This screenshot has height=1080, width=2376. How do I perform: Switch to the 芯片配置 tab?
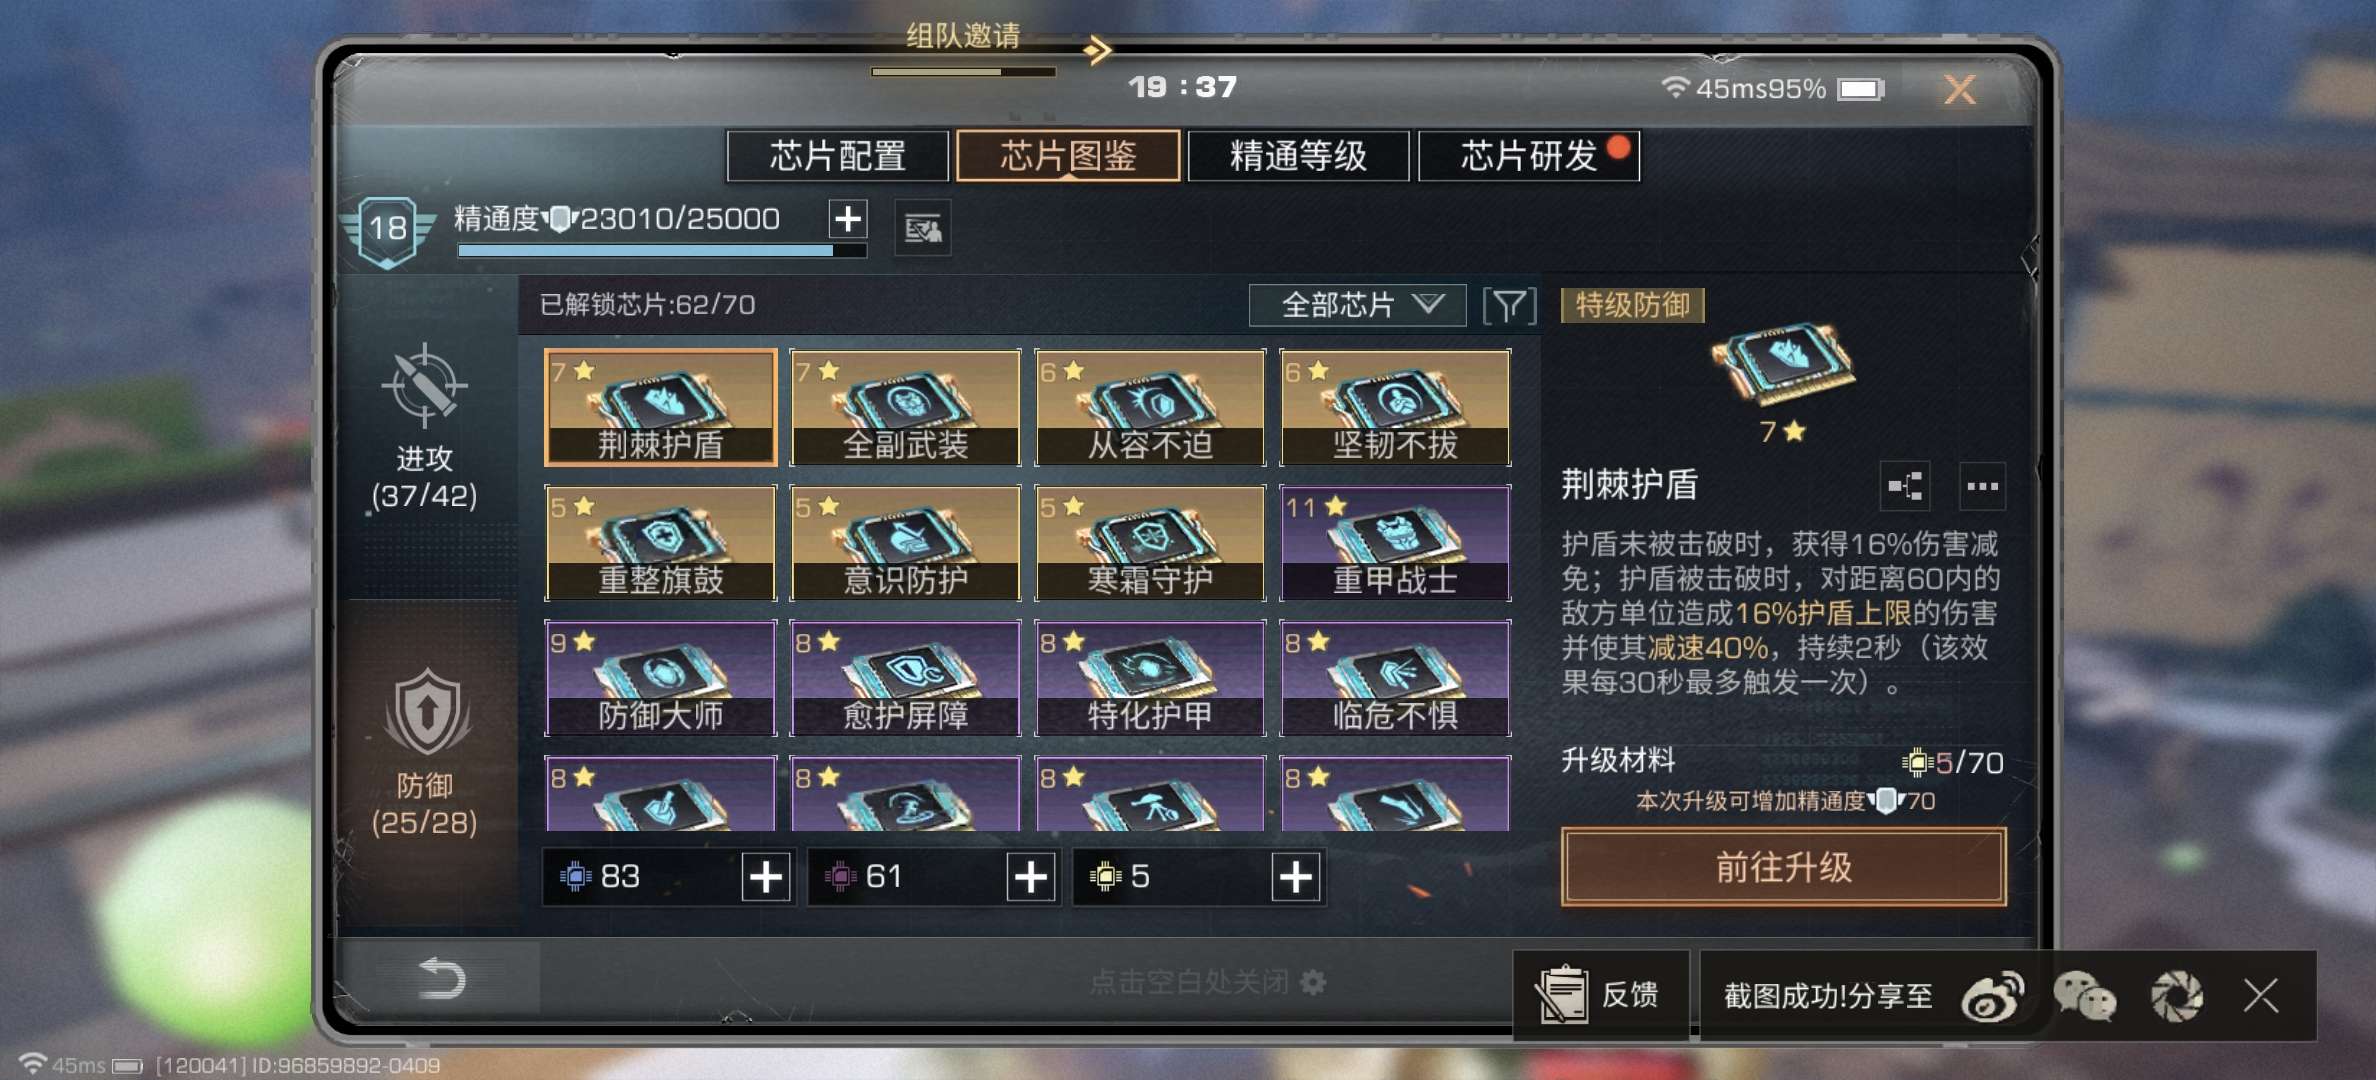(838, 156)
